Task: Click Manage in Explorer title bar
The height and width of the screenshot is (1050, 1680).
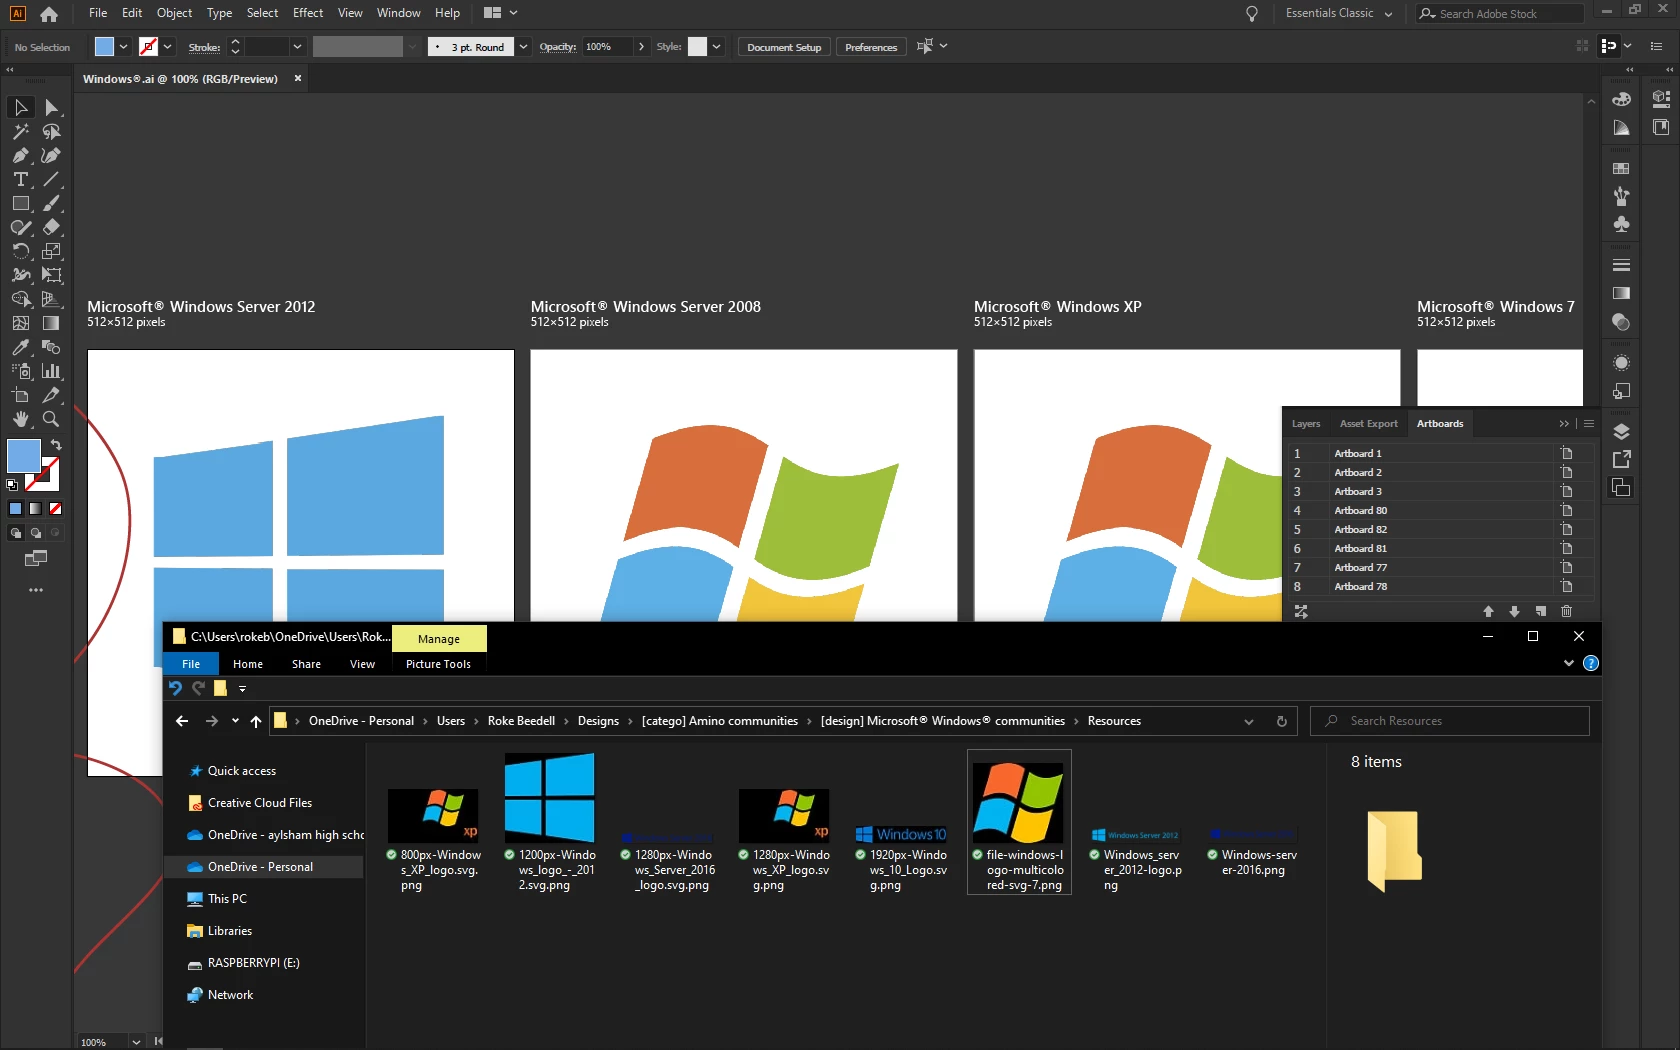Action: [x=439, y=639]
